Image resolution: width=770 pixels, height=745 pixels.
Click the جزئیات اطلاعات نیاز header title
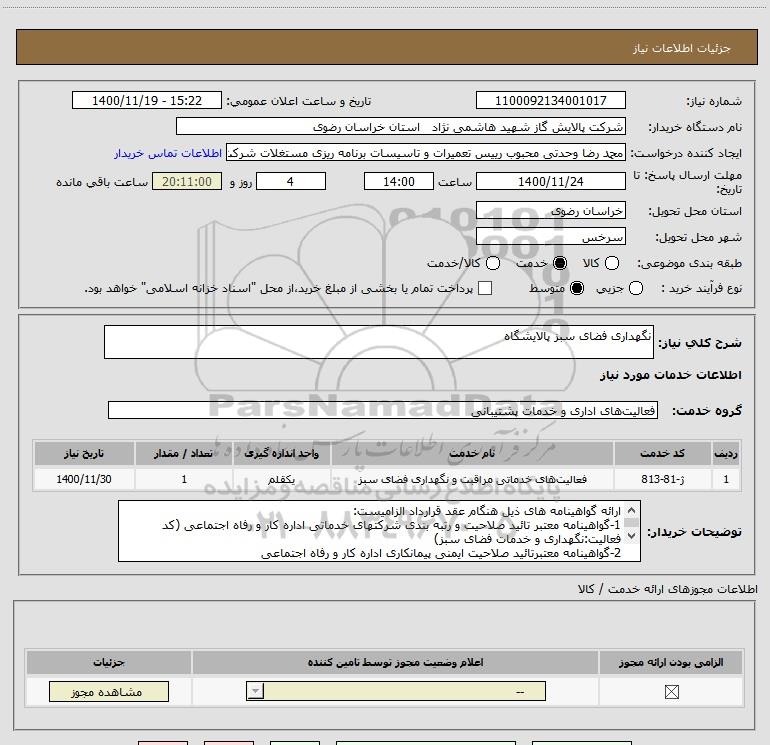[x=681, y=48]
